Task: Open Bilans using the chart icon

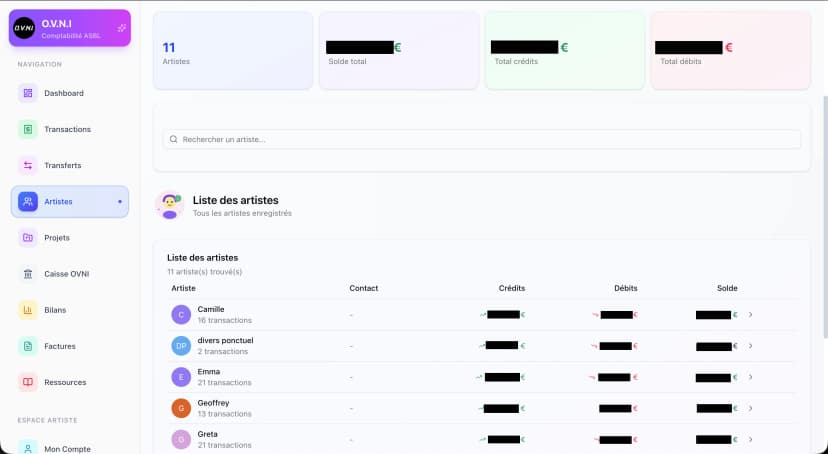Action: click(x=28, y=310)
